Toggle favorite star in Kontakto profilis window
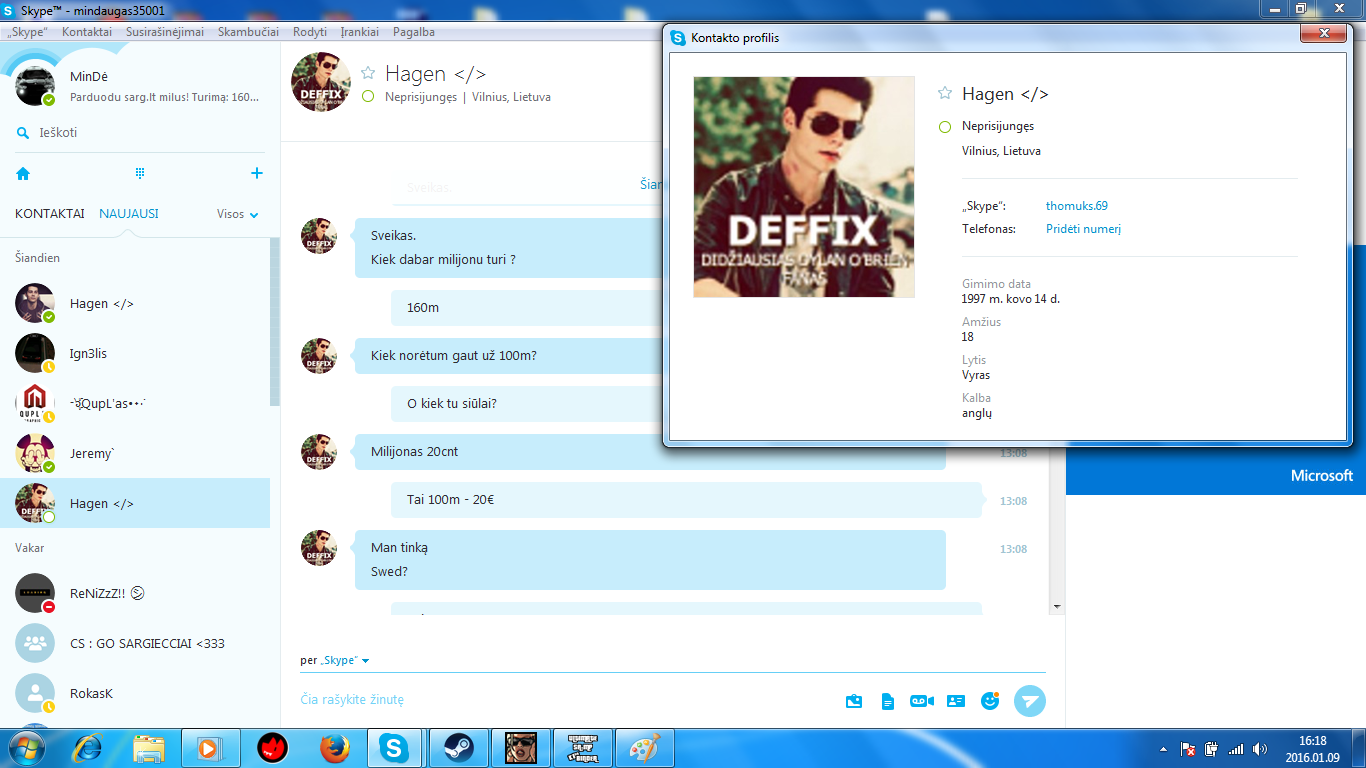 pyautogui.click(x=945, y=93)
